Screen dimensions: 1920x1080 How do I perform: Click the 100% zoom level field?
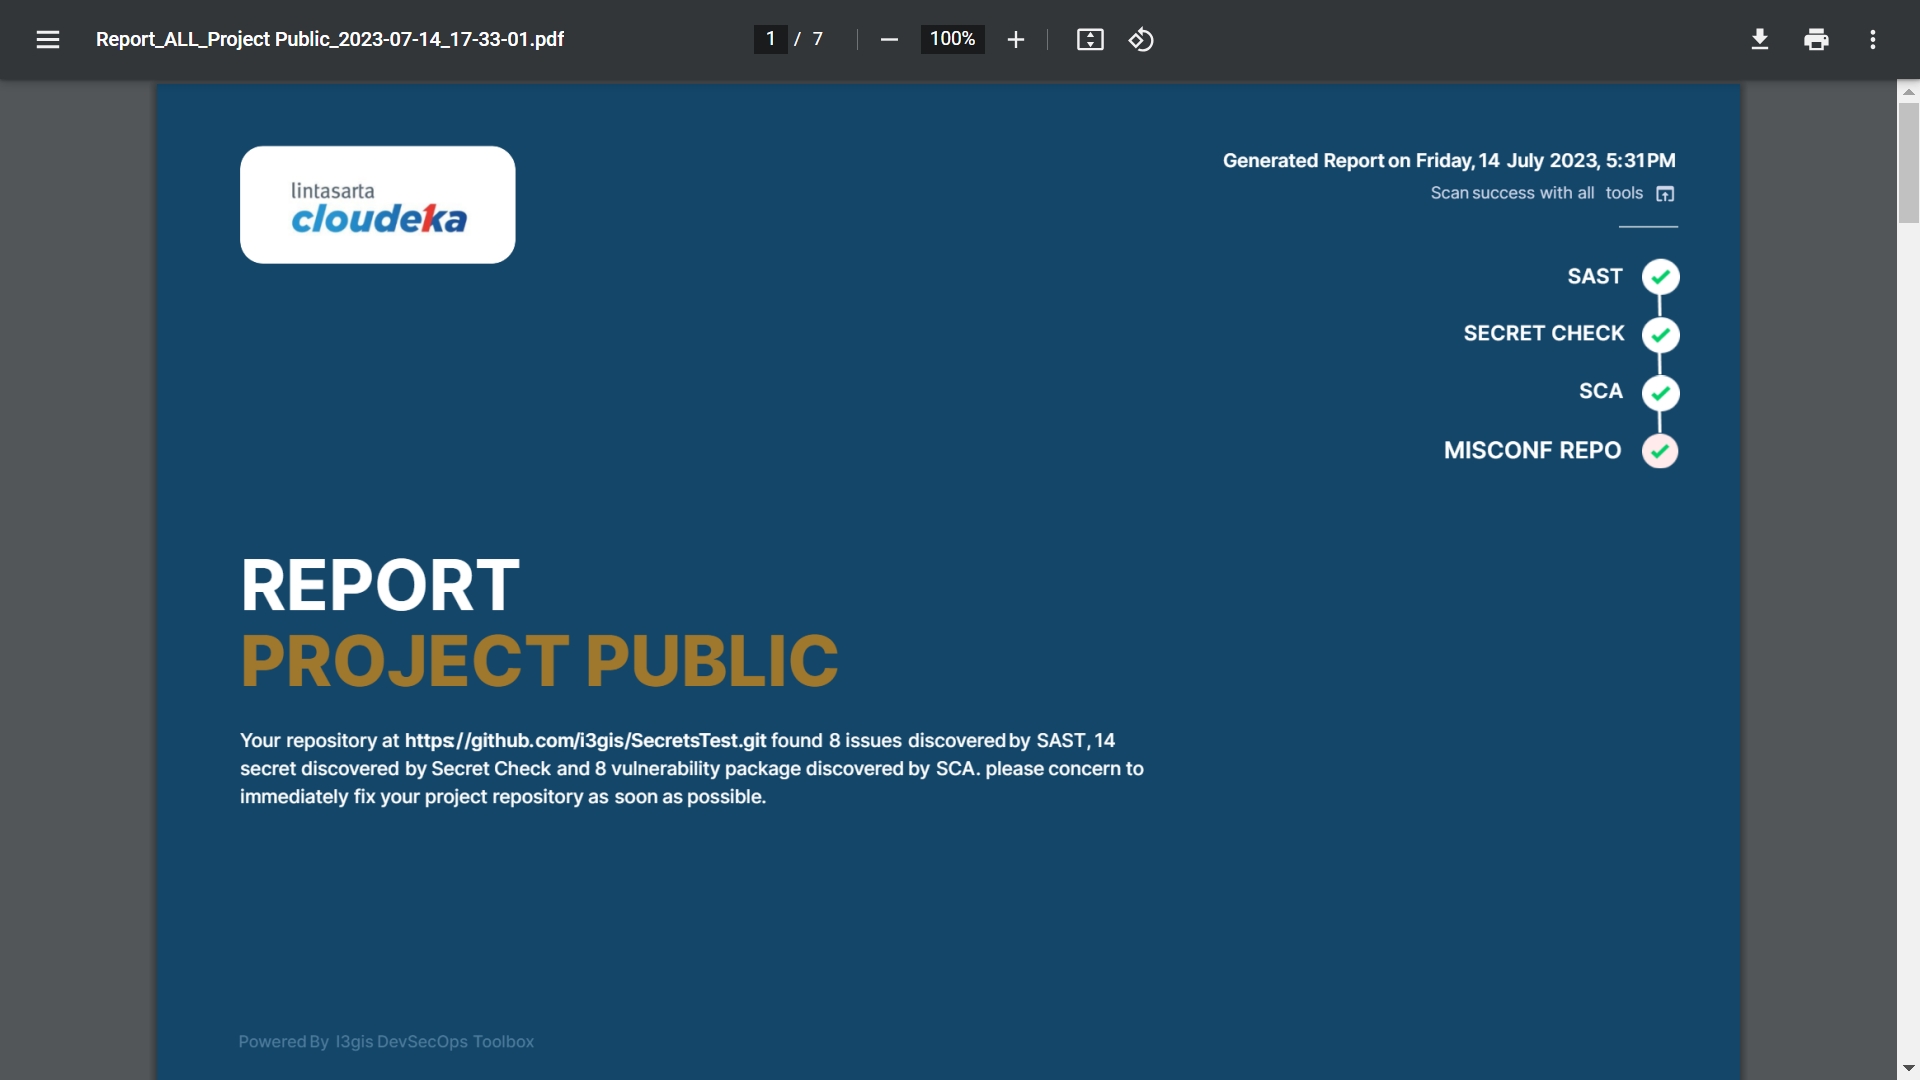pyautogui.click(x=952, y=39)
